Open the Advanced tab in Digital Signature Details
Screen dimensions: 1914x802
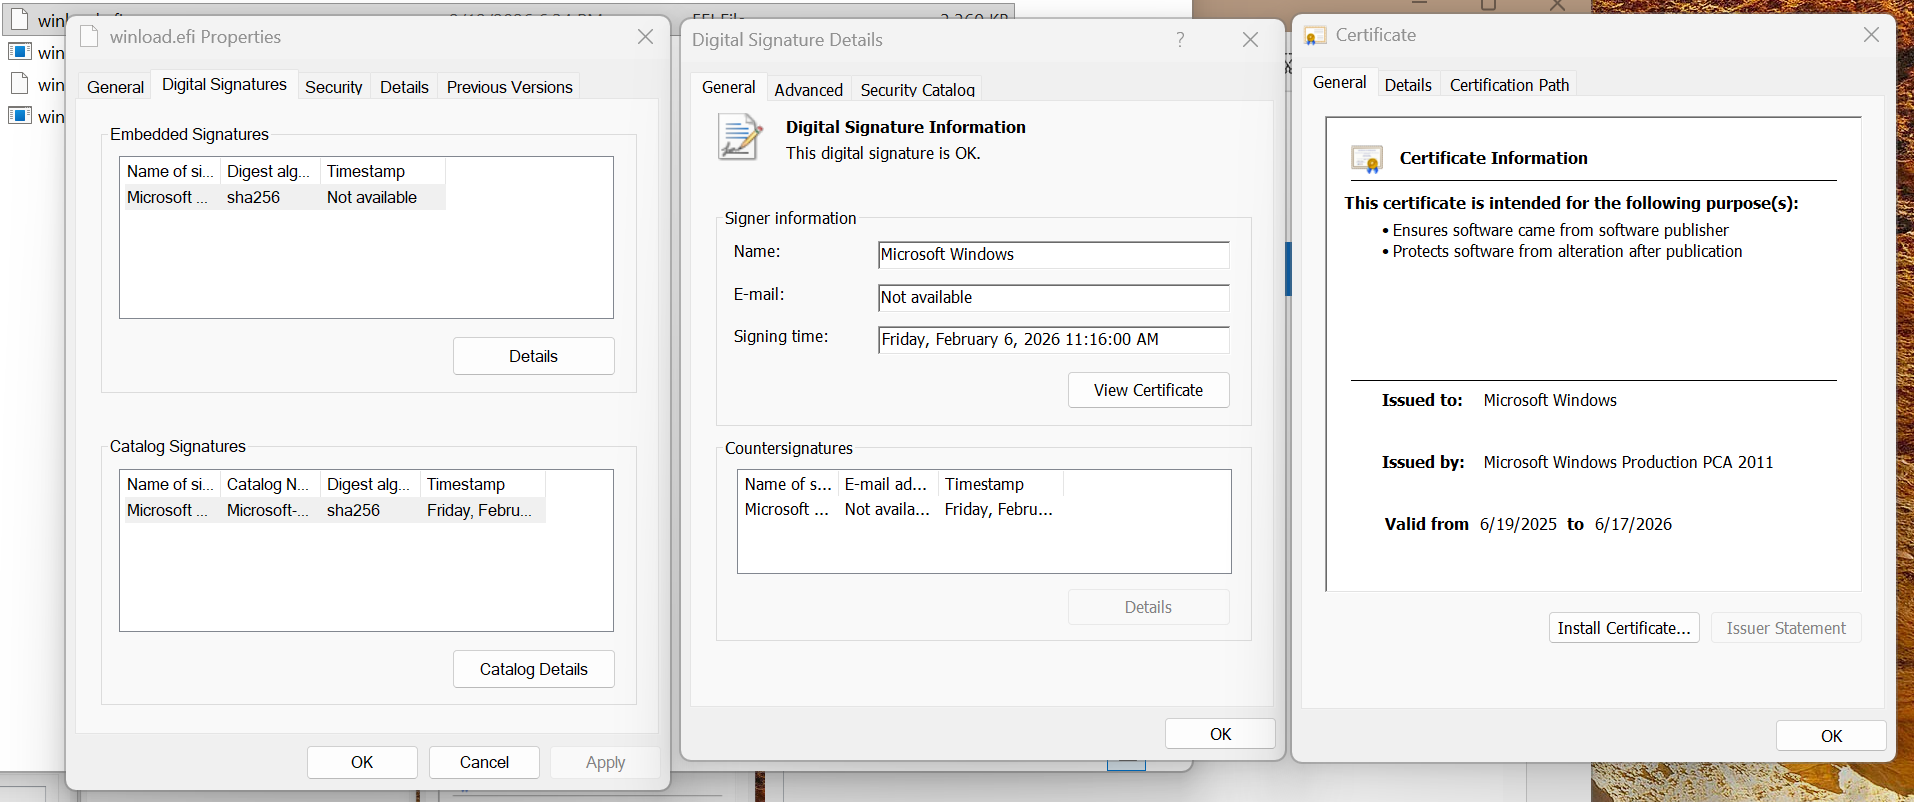click(x=808, y=89)
